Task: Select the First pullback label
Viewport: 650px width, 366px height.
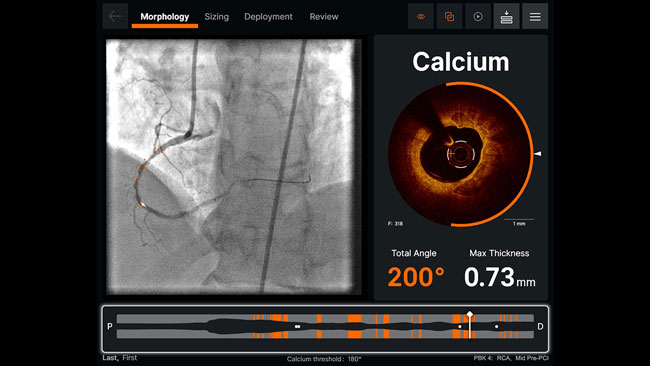Action: point(130,358)
